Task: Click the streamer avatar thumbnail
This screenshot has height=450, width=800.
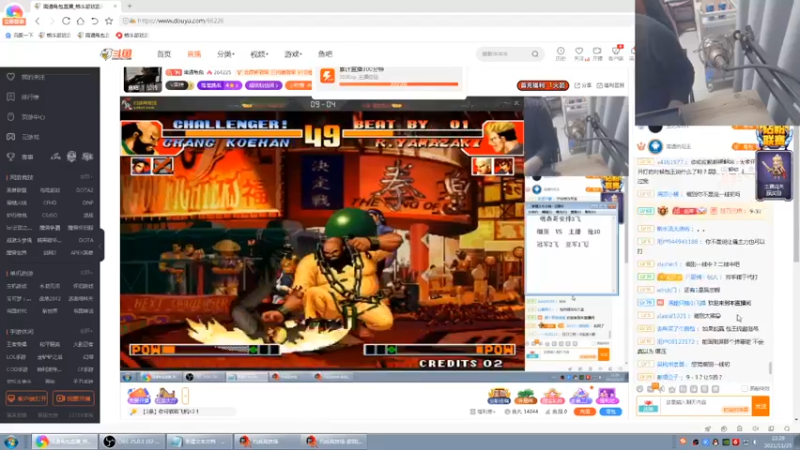Action: (x=143, y=80)
